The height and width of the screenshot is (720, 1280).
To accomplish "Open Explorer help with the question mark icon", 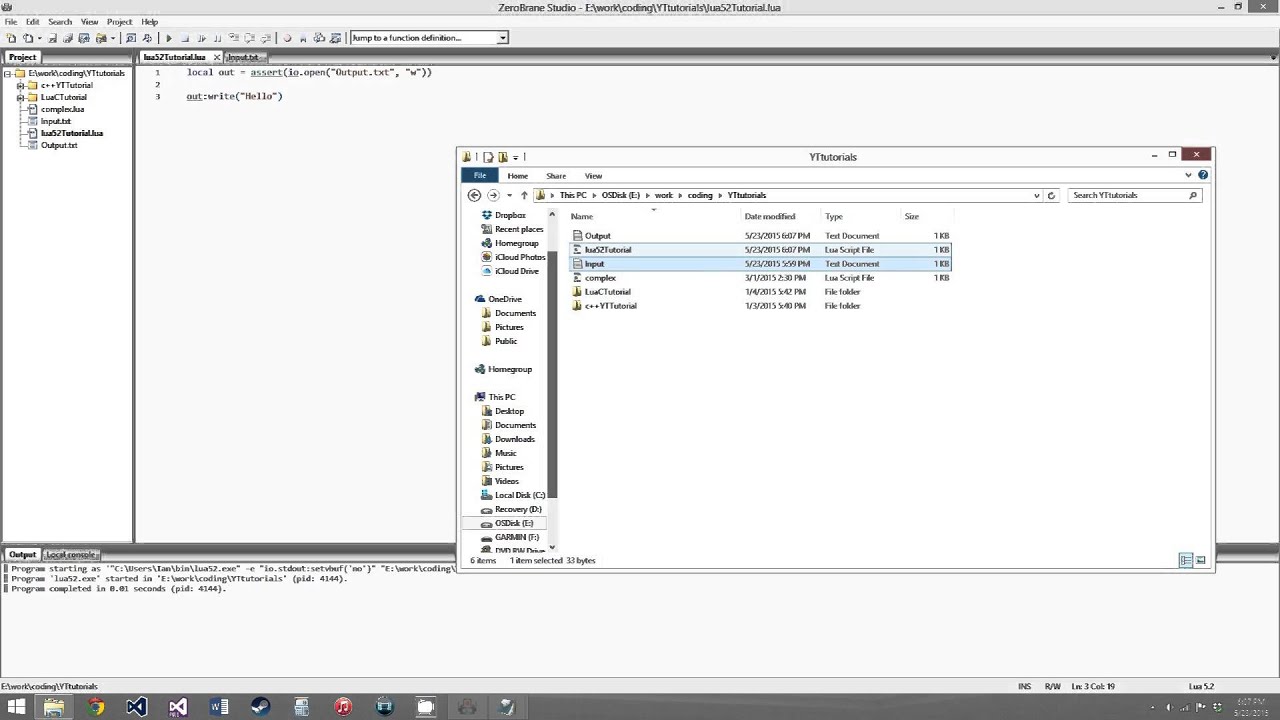I will coord(1203,175).
